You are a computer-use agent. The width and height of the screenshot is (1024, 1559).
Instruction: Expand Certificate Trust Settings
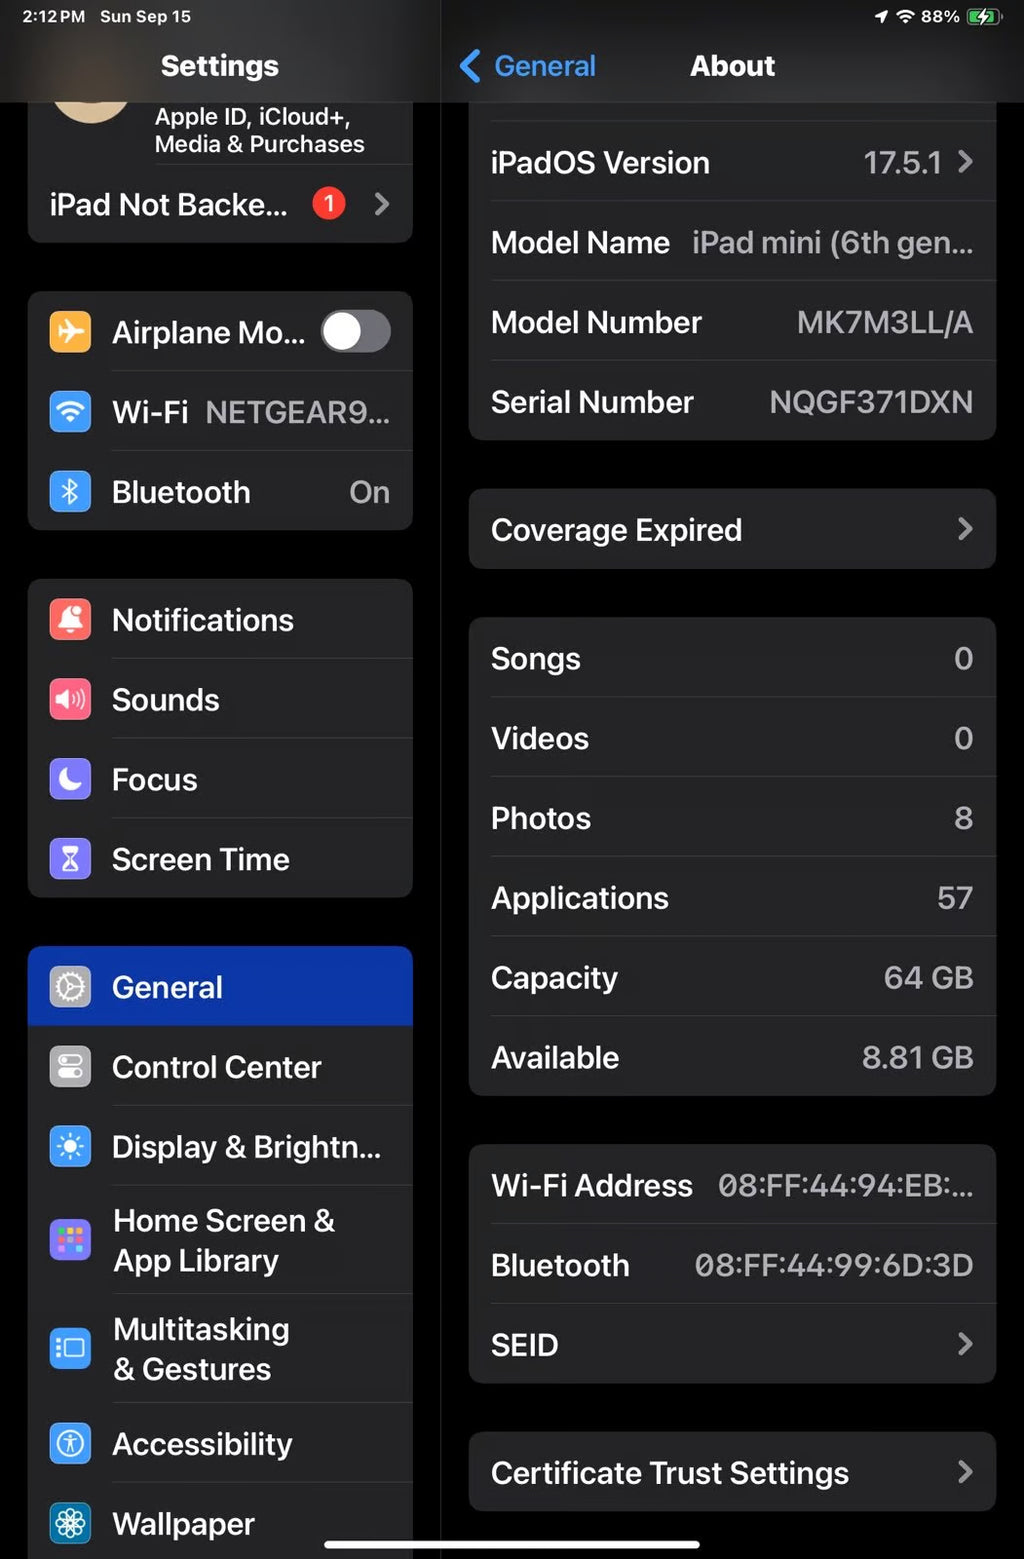732,1472
